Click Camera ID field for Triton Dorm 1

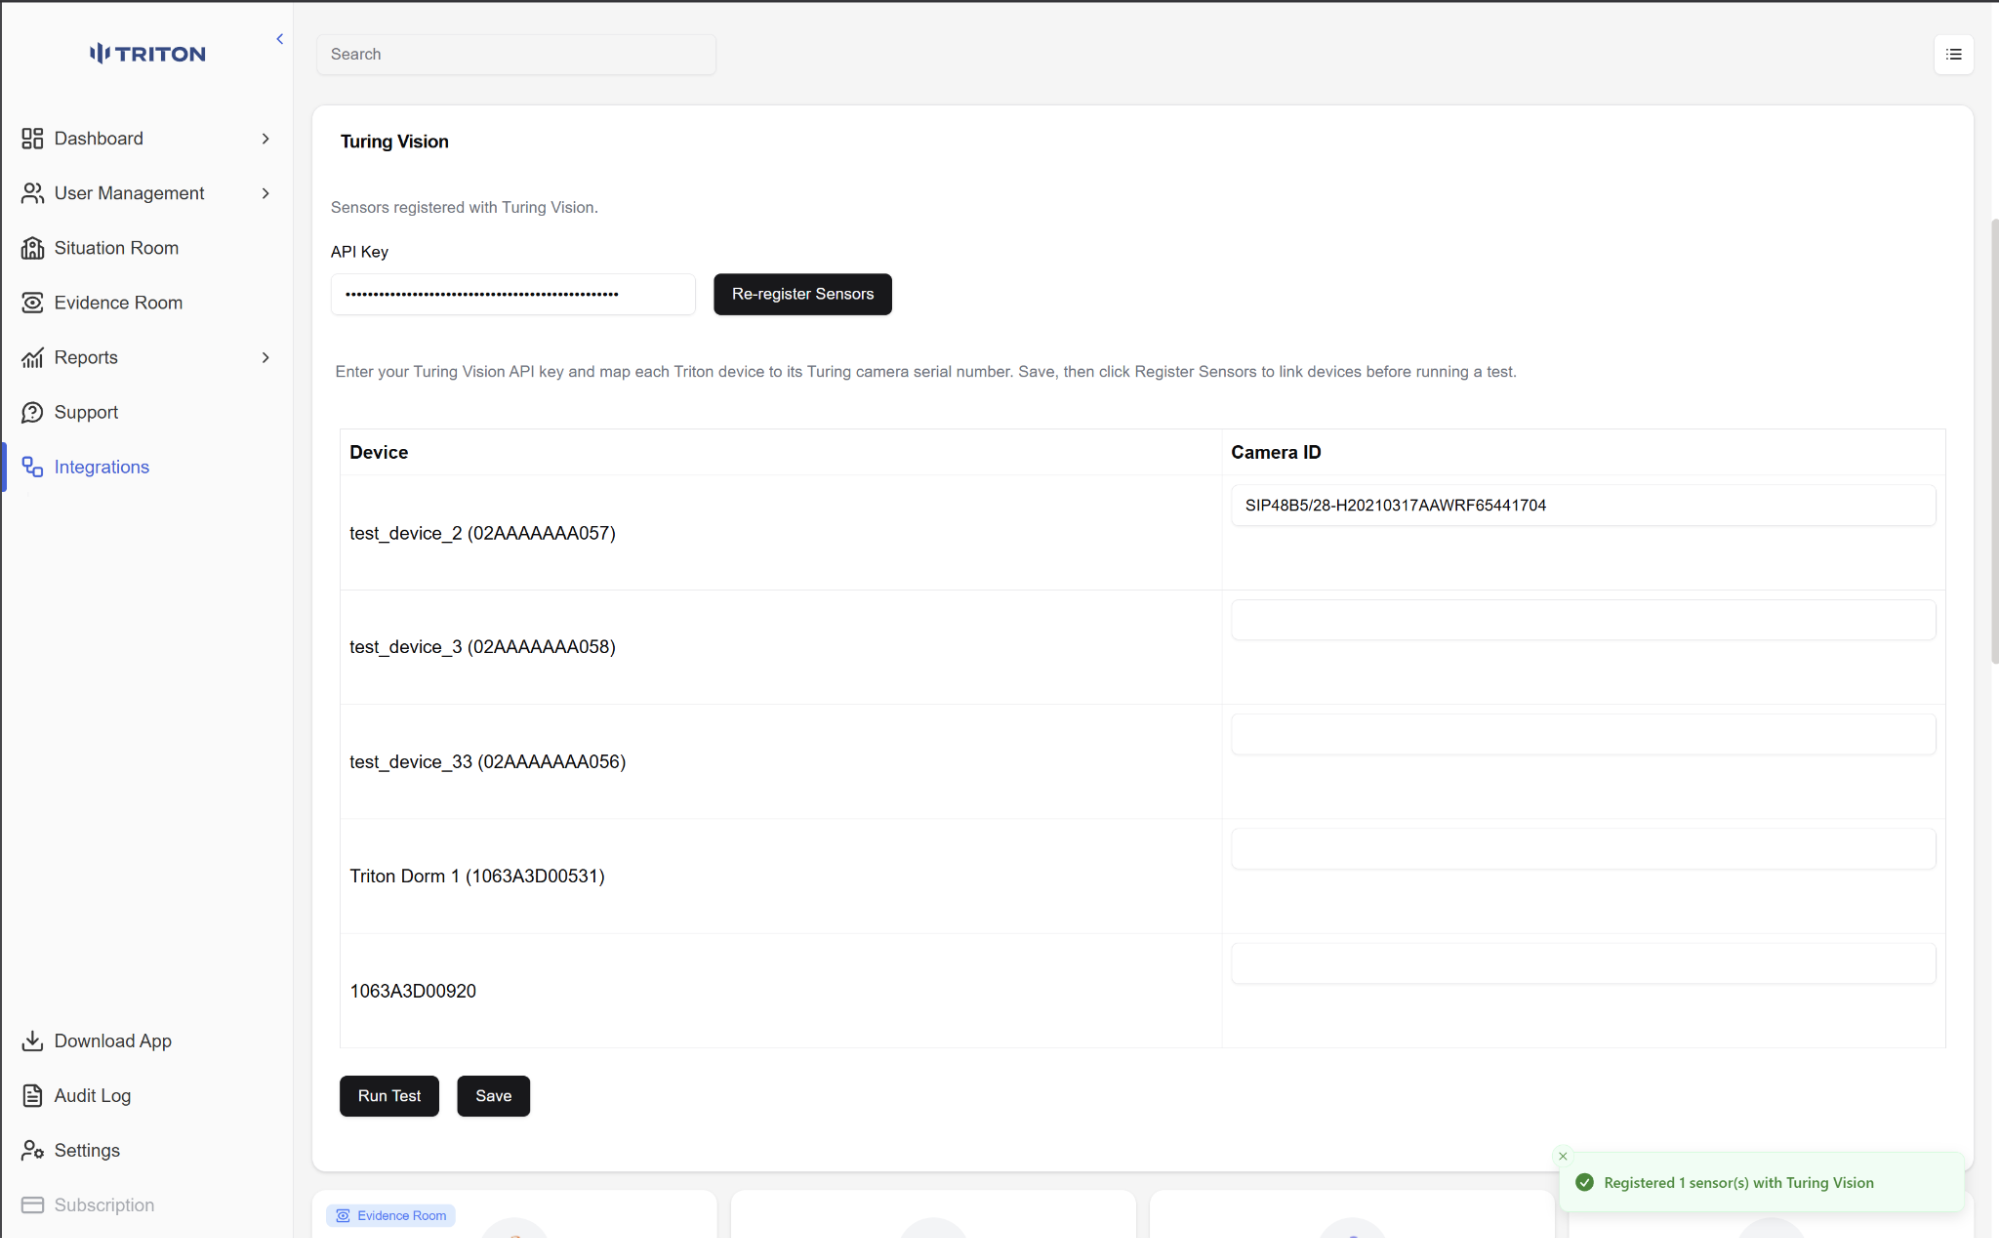(x=1583, y=849)
